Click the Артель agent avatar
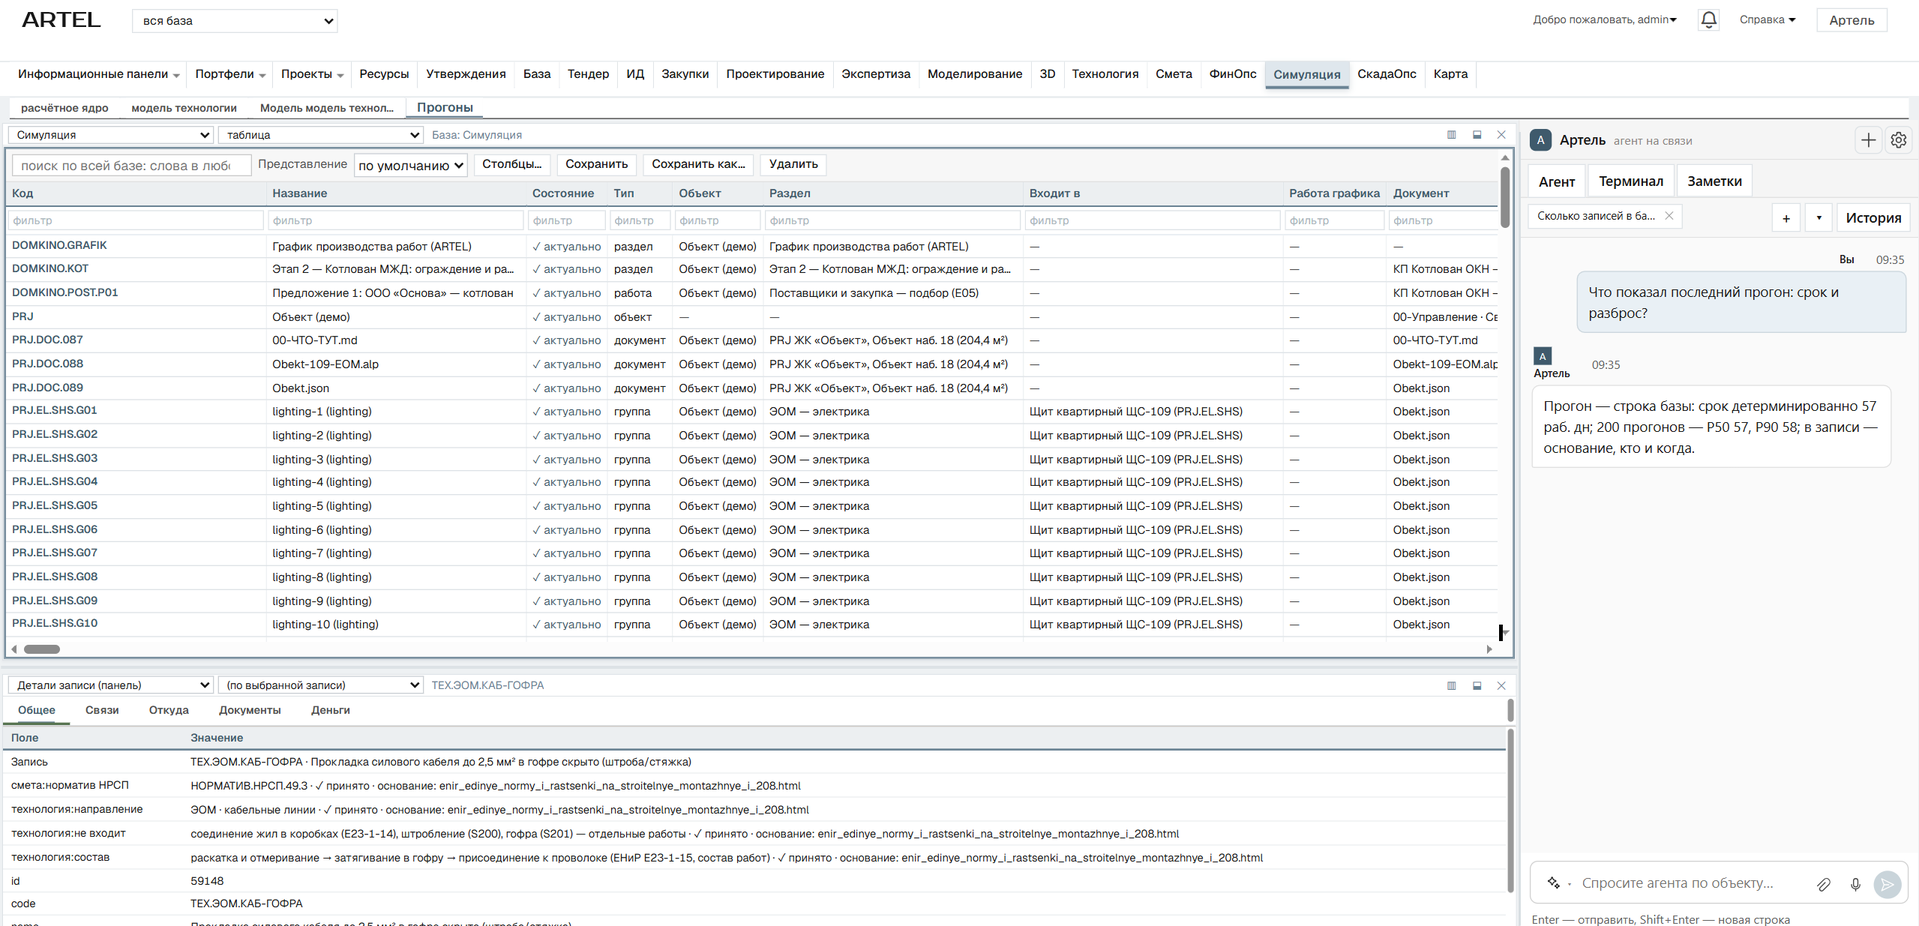The image size is (1919, 926). pyautogui.click(x=1541, y=140)
